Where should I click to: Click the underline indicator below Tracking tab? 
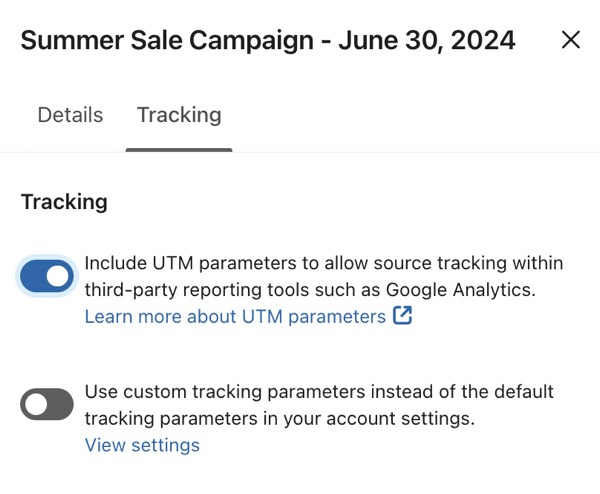pos(179,150)
